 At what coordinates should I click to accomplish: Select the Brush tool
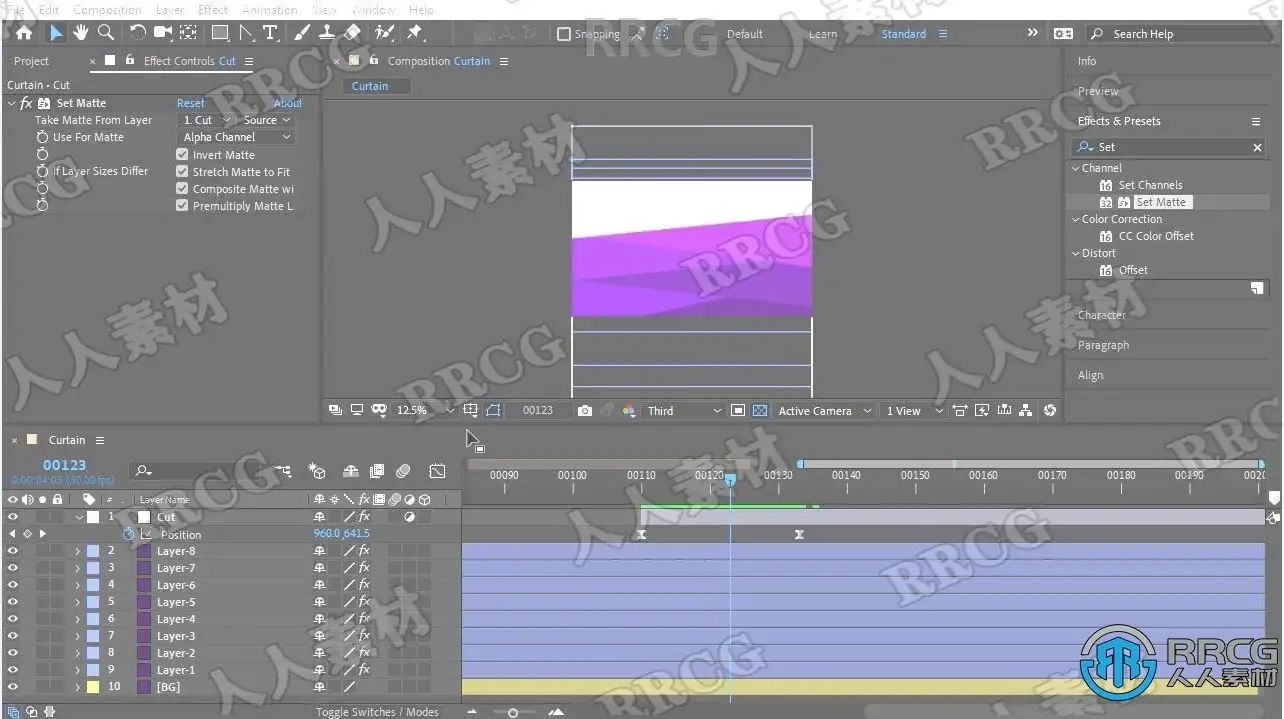tap(302, 33)
